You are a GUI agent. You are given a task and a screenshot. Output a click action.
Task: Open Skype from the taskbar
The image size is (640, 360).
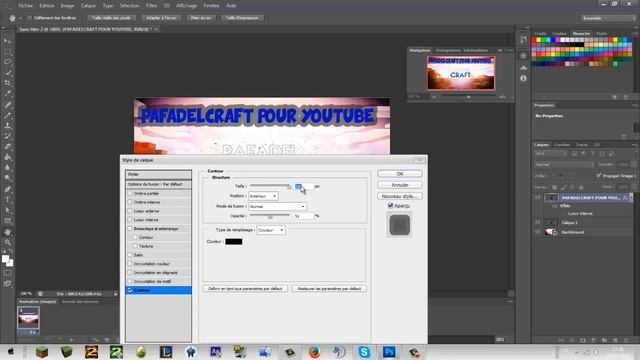[364, 351]
